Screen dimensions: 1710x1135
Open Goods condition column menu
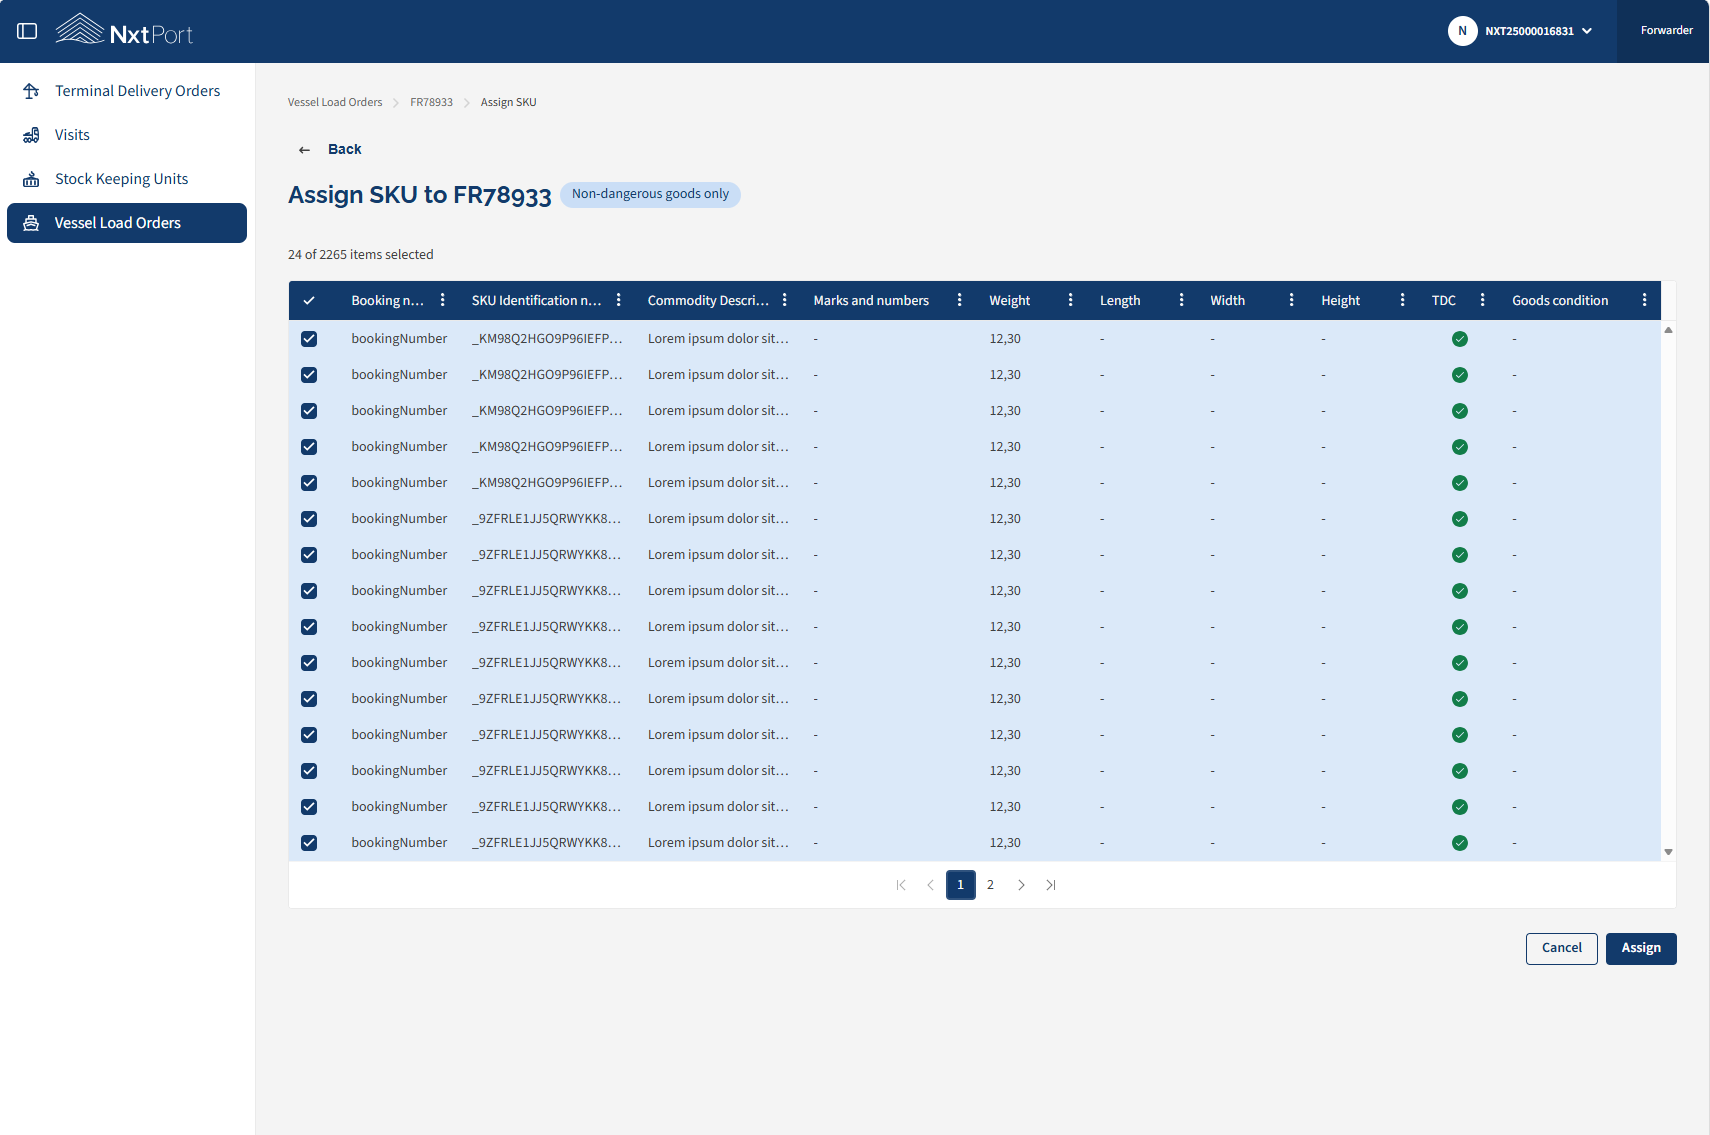pyautogui.click(x=1645, y=300)
